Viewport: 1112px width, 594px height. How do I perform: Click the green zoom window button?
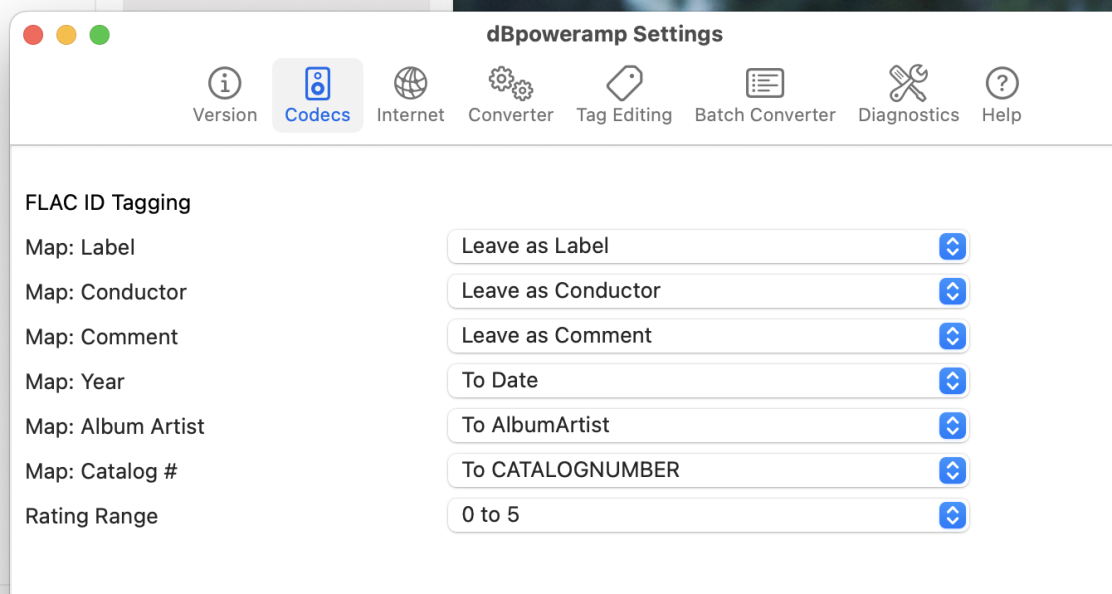(x=99, y=35)
